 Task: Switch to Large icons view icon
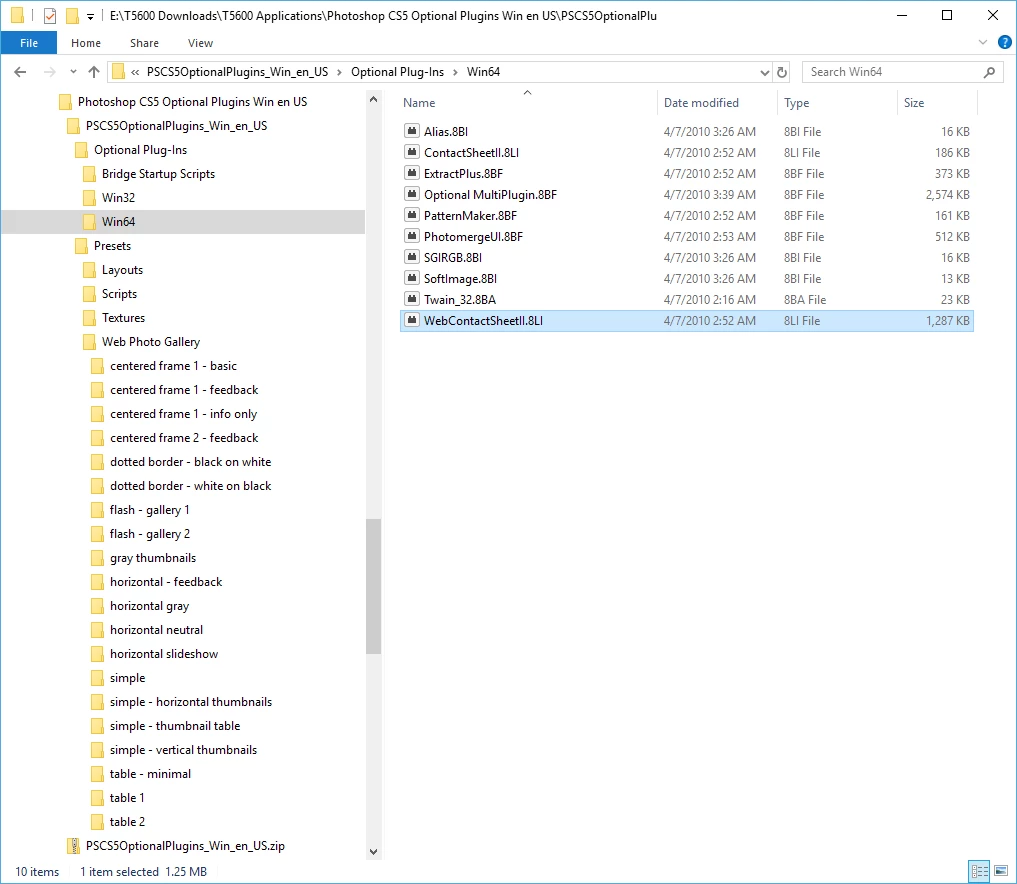[1001, 870]
